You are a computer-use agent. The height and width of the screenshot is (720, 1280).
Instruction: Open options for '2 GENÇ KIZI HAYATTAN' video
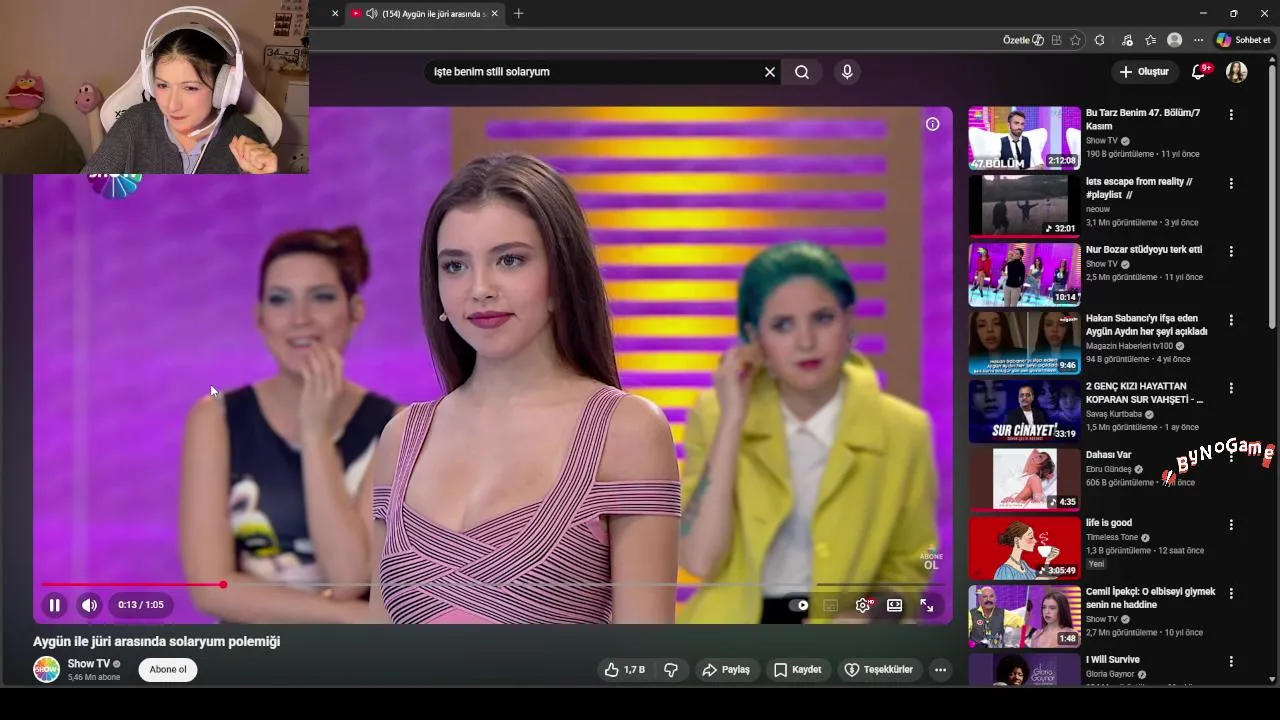(1231, 388)
